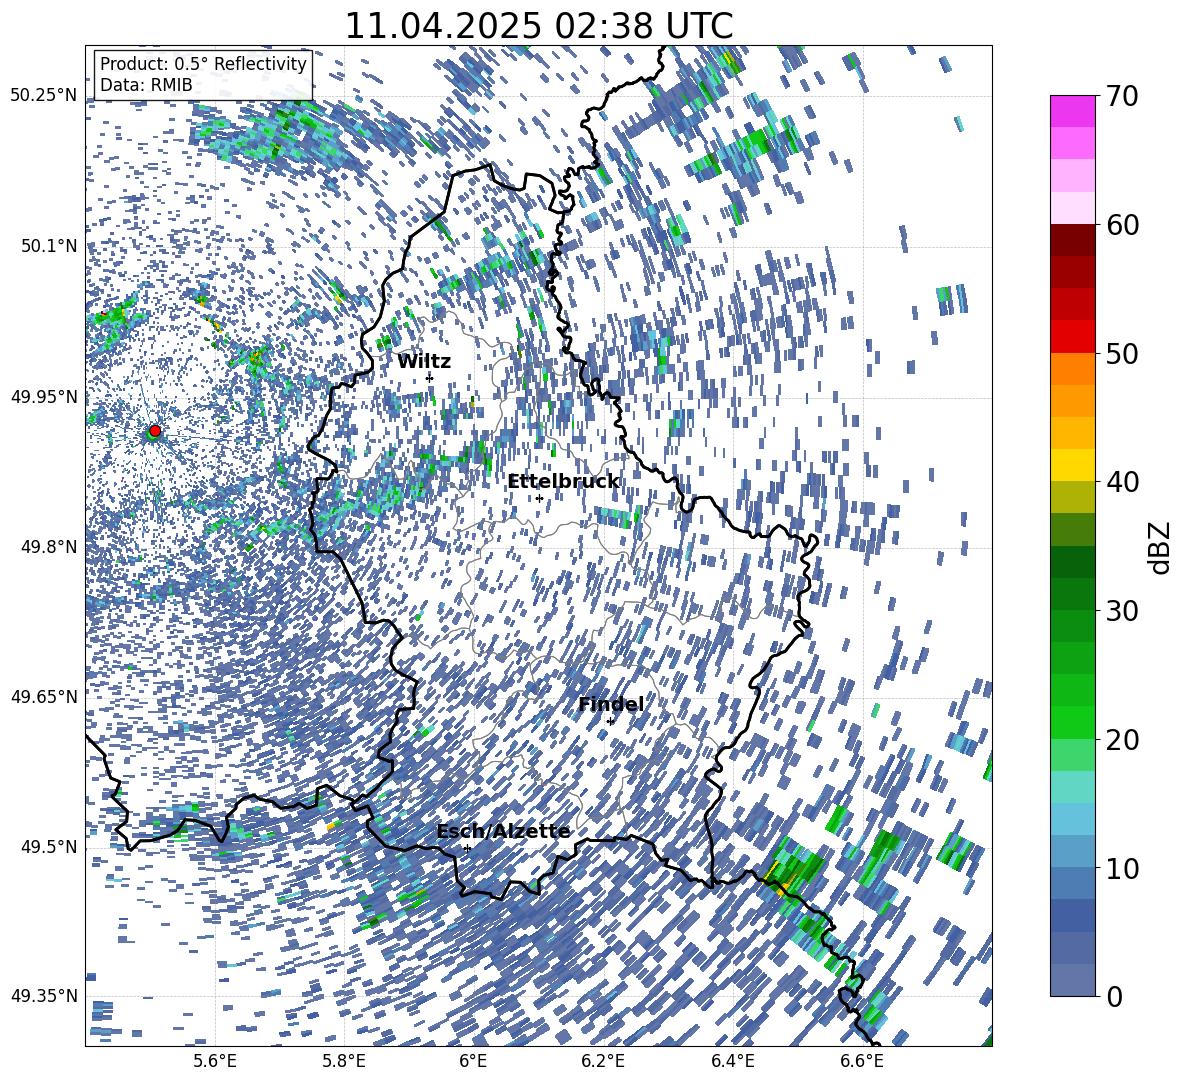Click the 49.5°N latitude tick label
Image resolution: width=1184 pixels, height=1081 pixels.
(x=48, y=847)
